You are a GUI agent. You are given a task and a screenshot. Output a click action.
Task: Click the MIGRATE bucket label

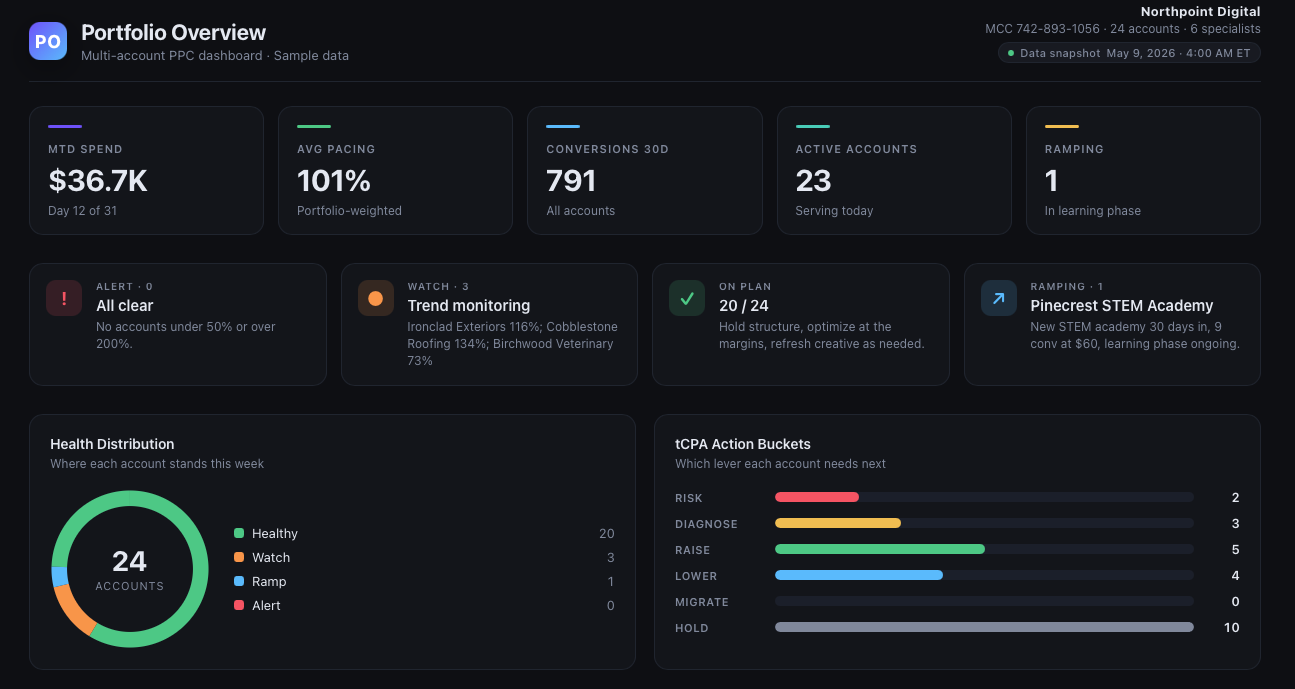tap(702, 602)
